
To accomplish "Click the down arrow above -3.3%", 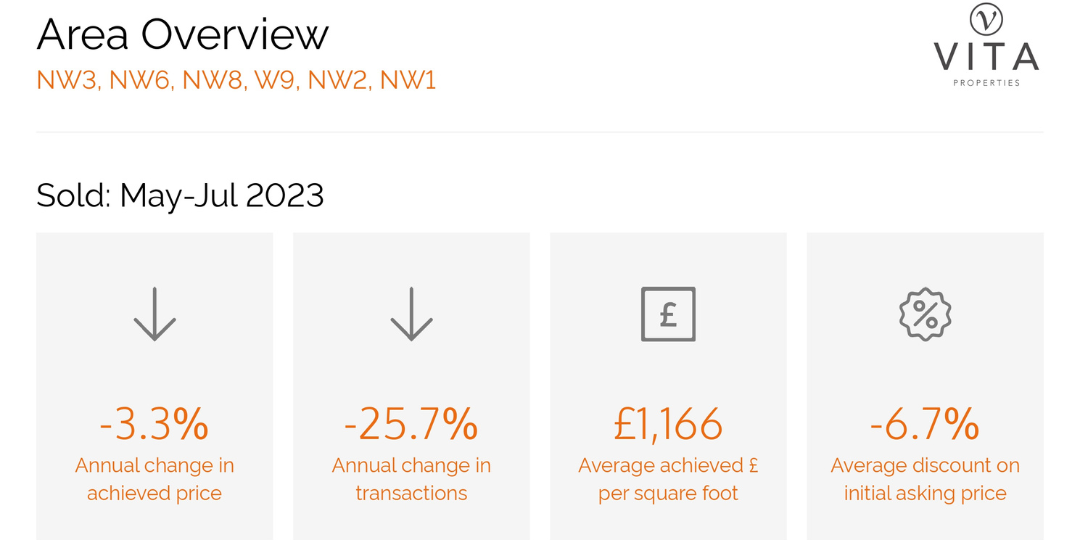I will pyautogui.click(x=154, y=314).
